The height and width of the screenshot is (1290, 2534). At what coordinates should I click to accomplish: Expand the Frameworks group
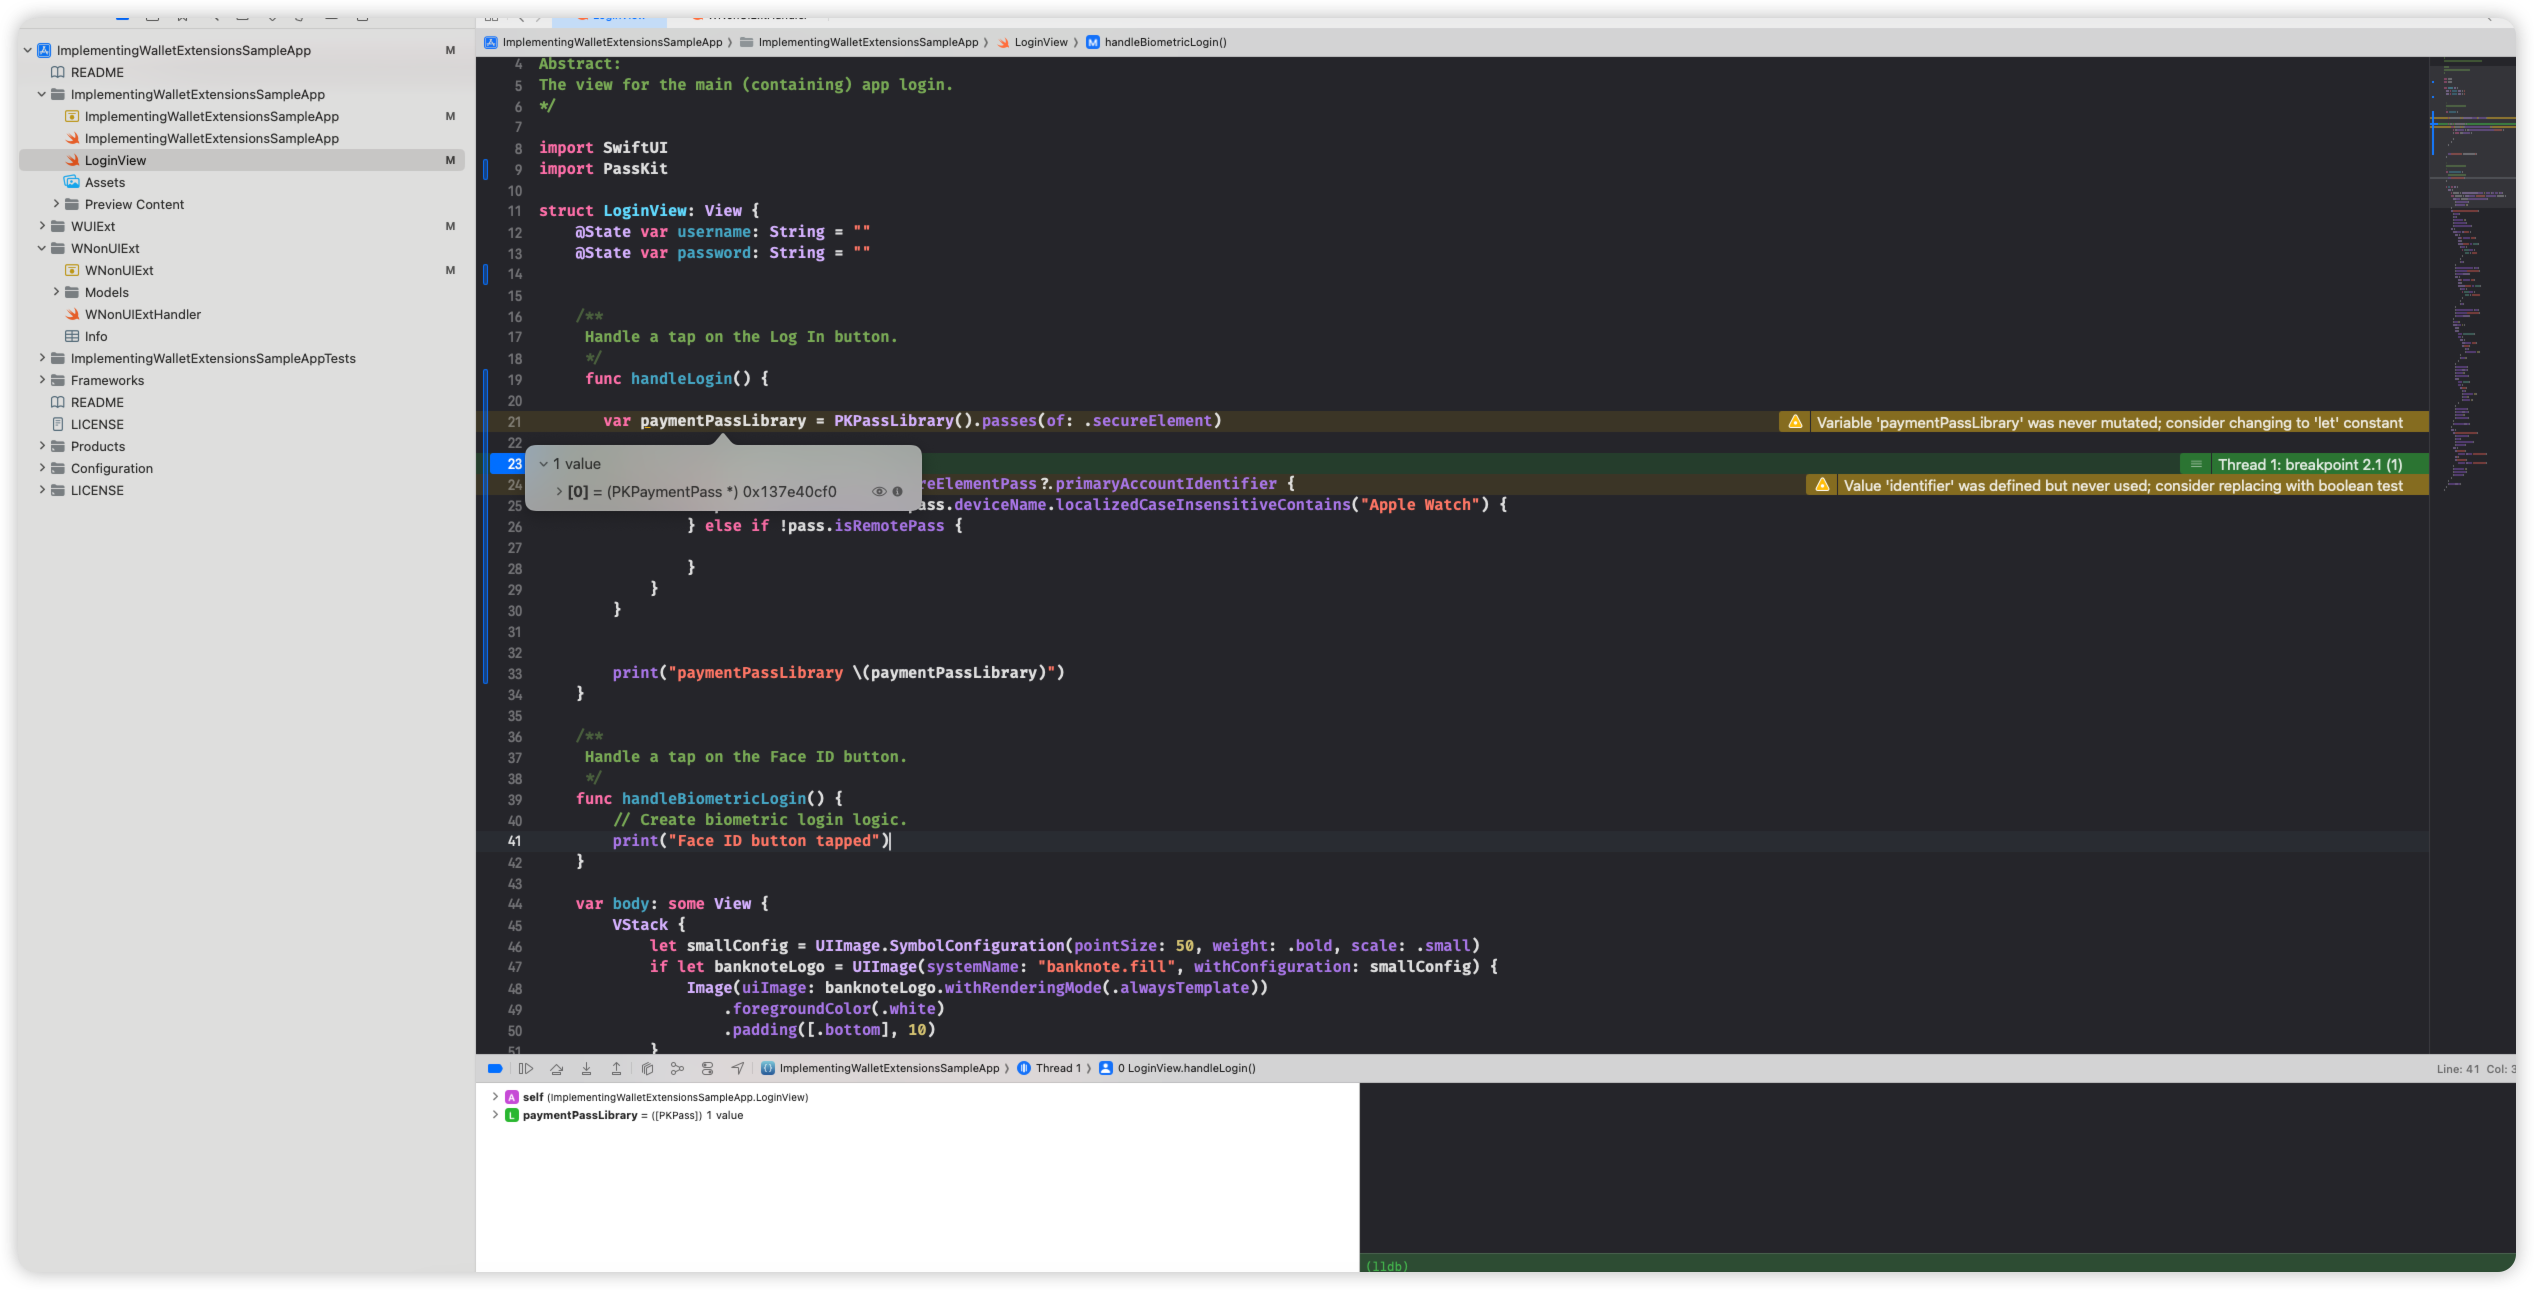coord(42,380)
